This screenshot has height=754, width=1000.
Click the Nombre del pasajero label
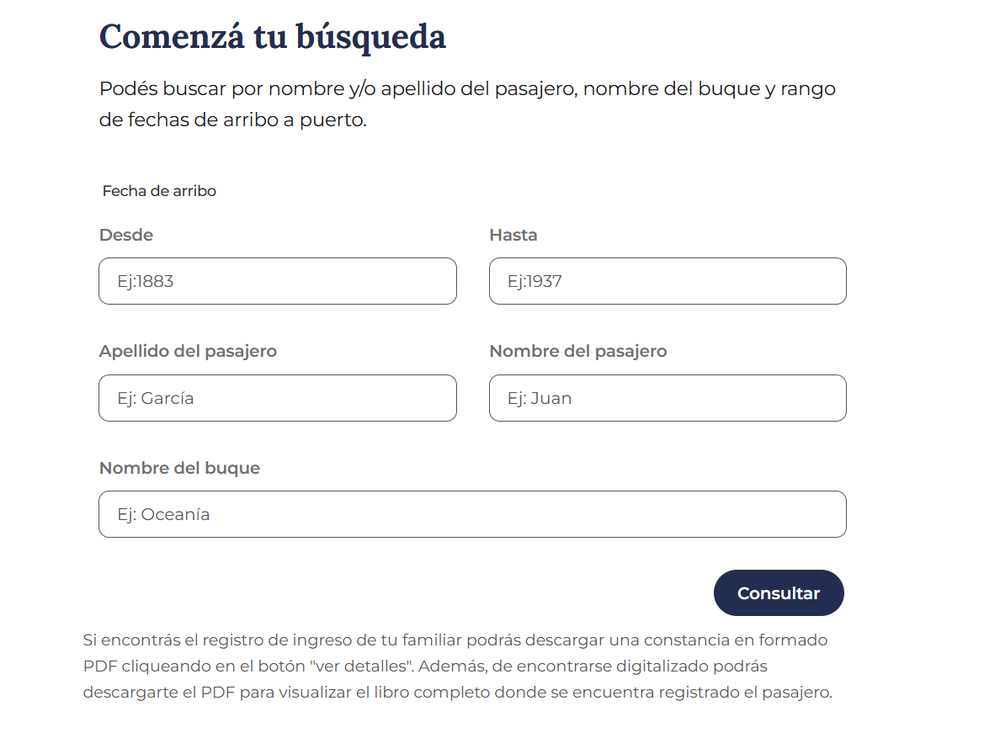coord(578,351)
